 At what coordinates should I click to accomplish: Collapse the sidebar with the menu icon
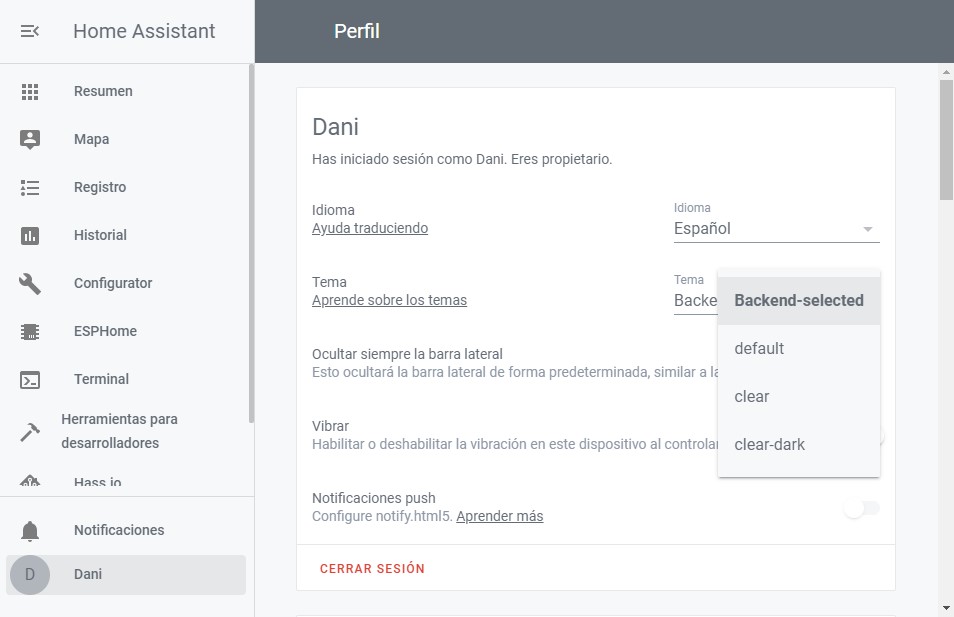[x=30, y=31]
